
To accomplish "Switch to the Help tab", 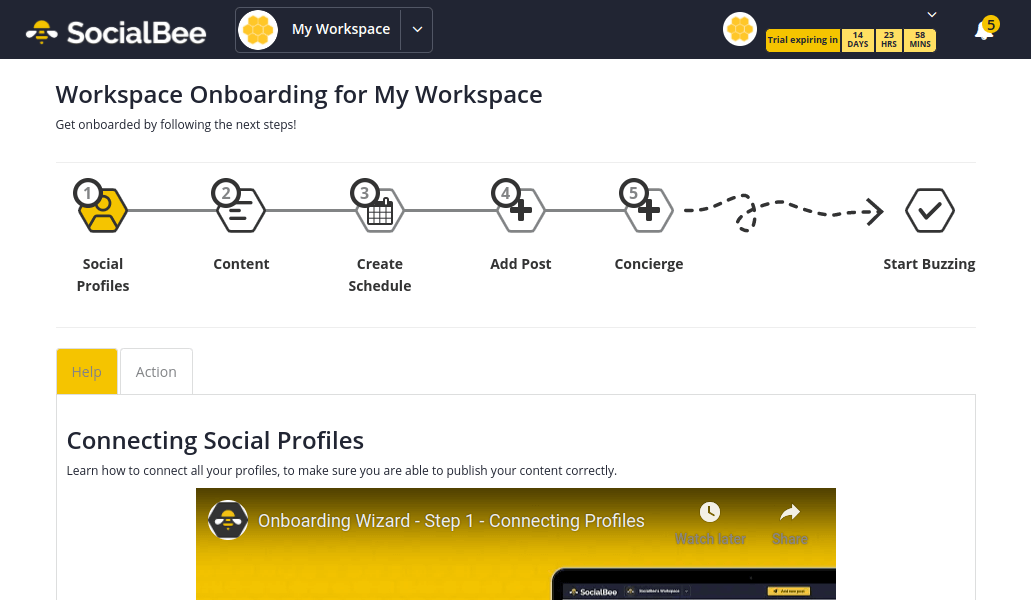I will pos(87,372).
